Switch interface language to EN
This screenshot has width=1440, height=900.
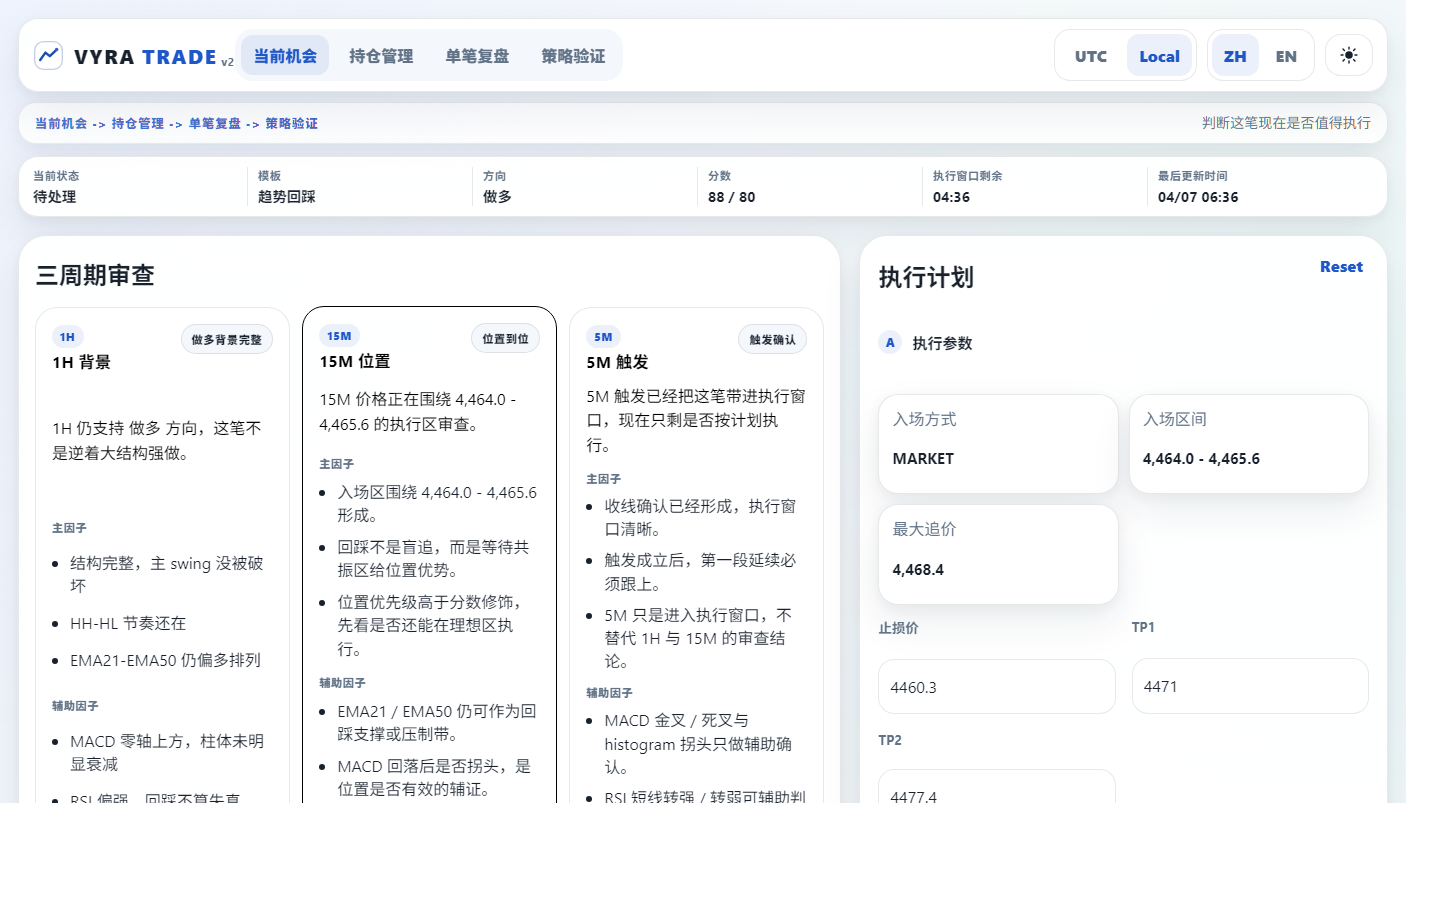click(x=1286, y=55)
